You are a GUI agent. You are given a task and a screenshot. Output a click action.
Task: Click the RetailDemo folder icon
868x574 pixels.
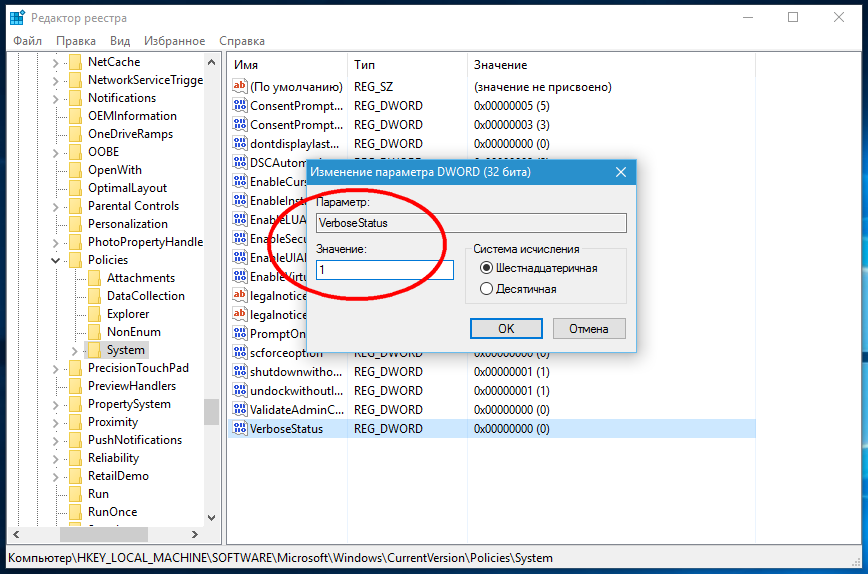click(76, 475)
